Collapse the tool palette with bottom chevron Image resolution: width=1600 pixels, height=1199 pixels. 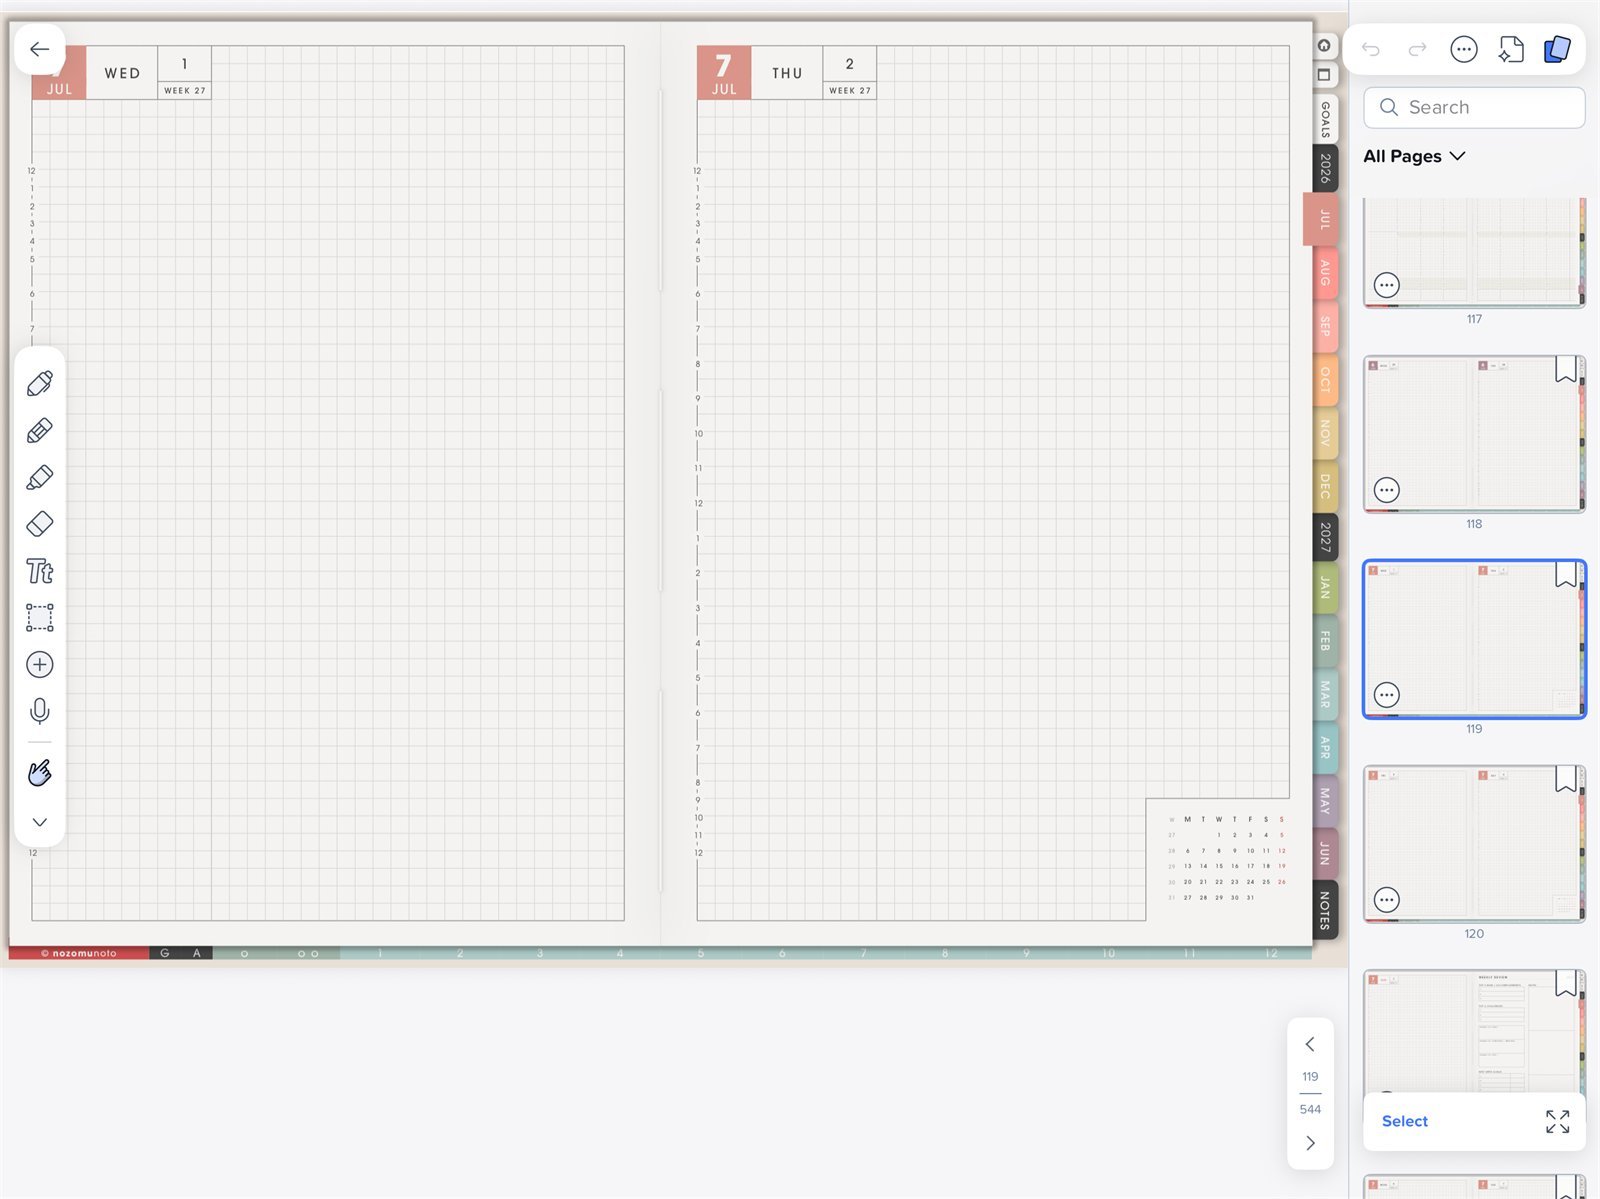(x=40, y=822)
